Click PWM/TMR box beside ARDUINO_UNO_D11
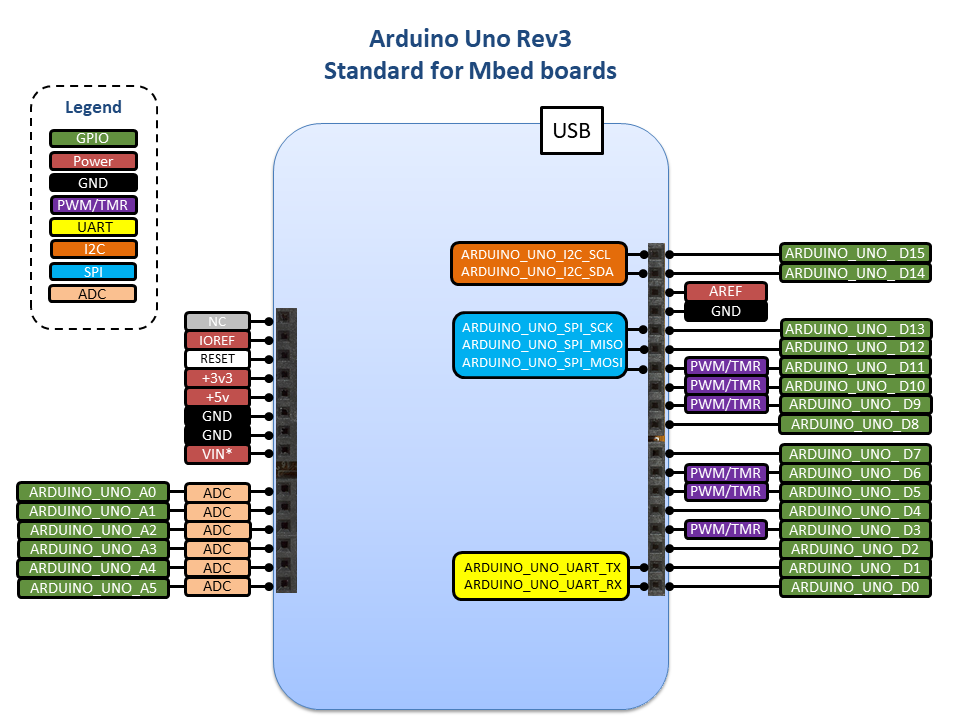The width and height of the screenshot is (960, 720). (726, 366)
